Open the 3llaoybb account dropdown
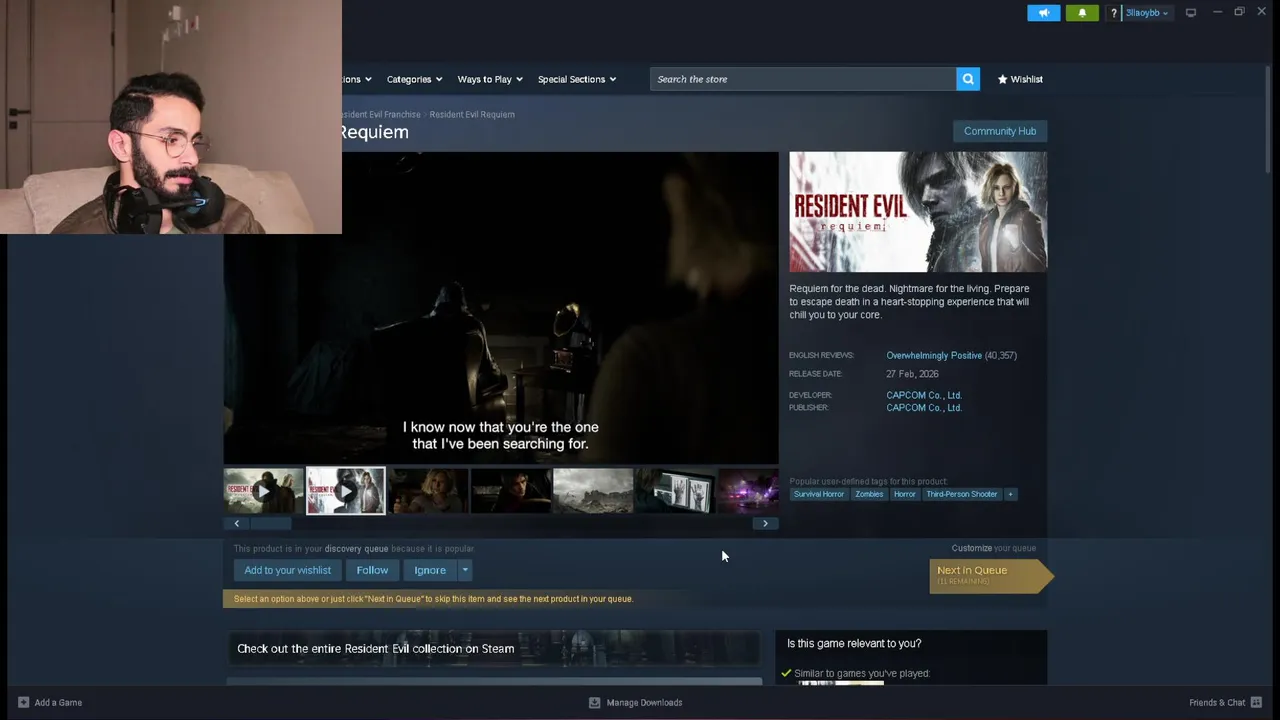The image size is (1280, 720). point(1147,13)
